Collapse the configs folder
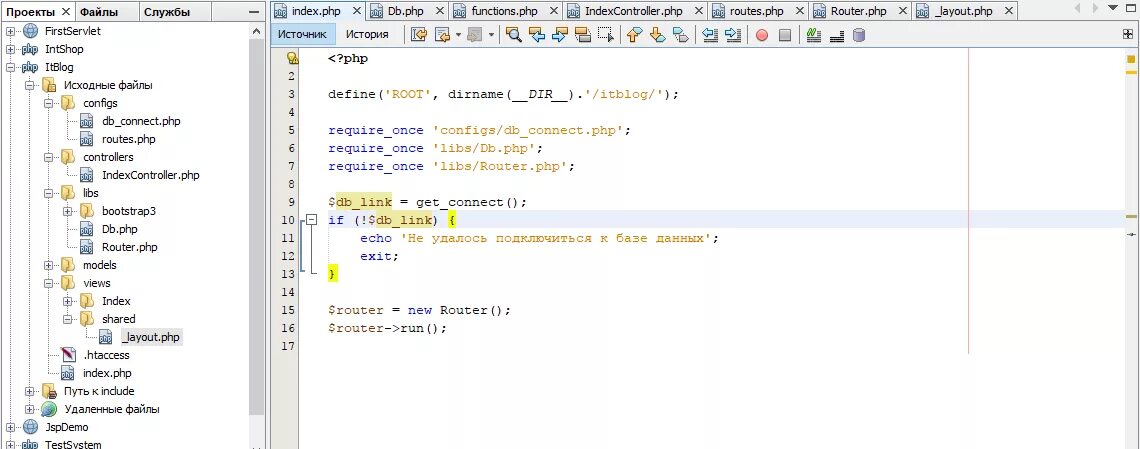This screenshot has width=1140, height=449. [49, 103]
